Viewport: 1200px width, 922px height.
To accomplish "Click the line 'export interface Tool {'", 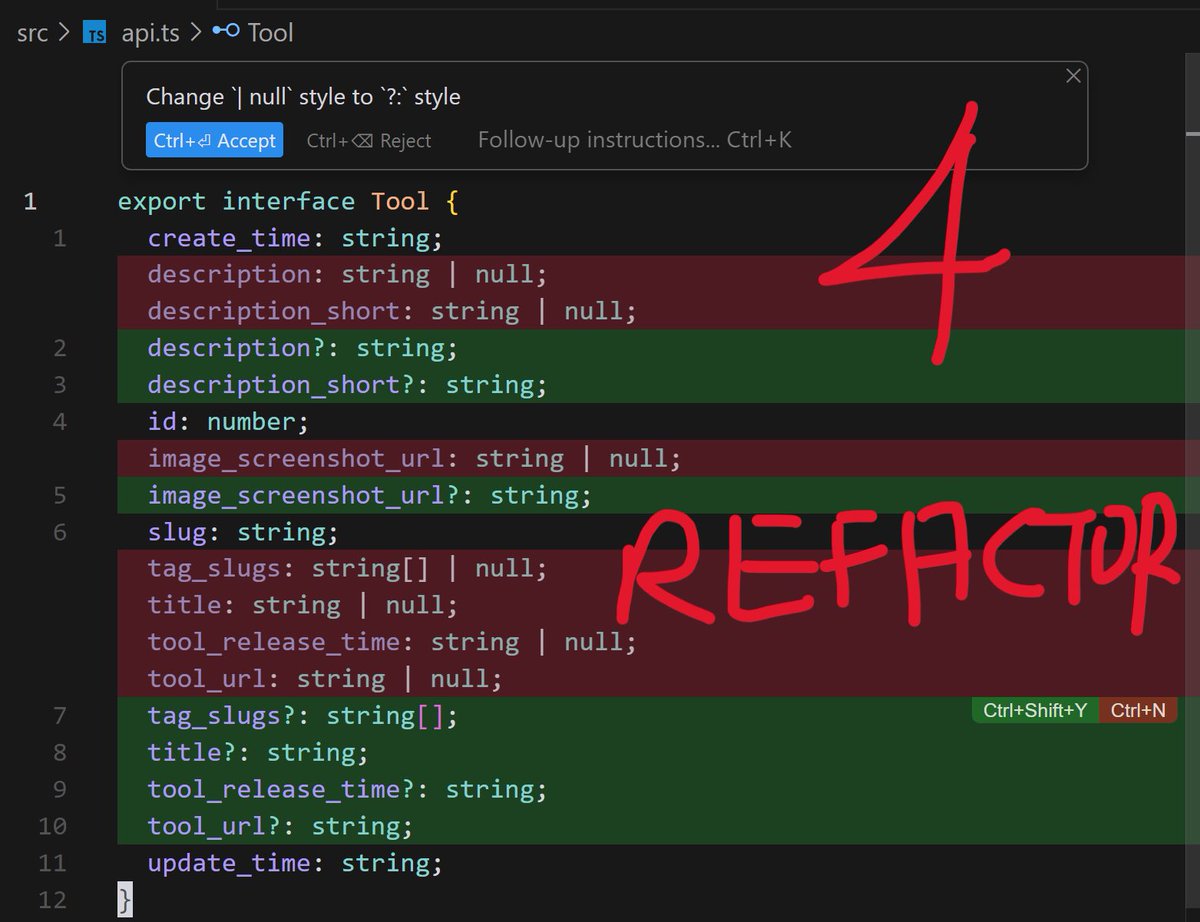I will click(x=288, y=201).
